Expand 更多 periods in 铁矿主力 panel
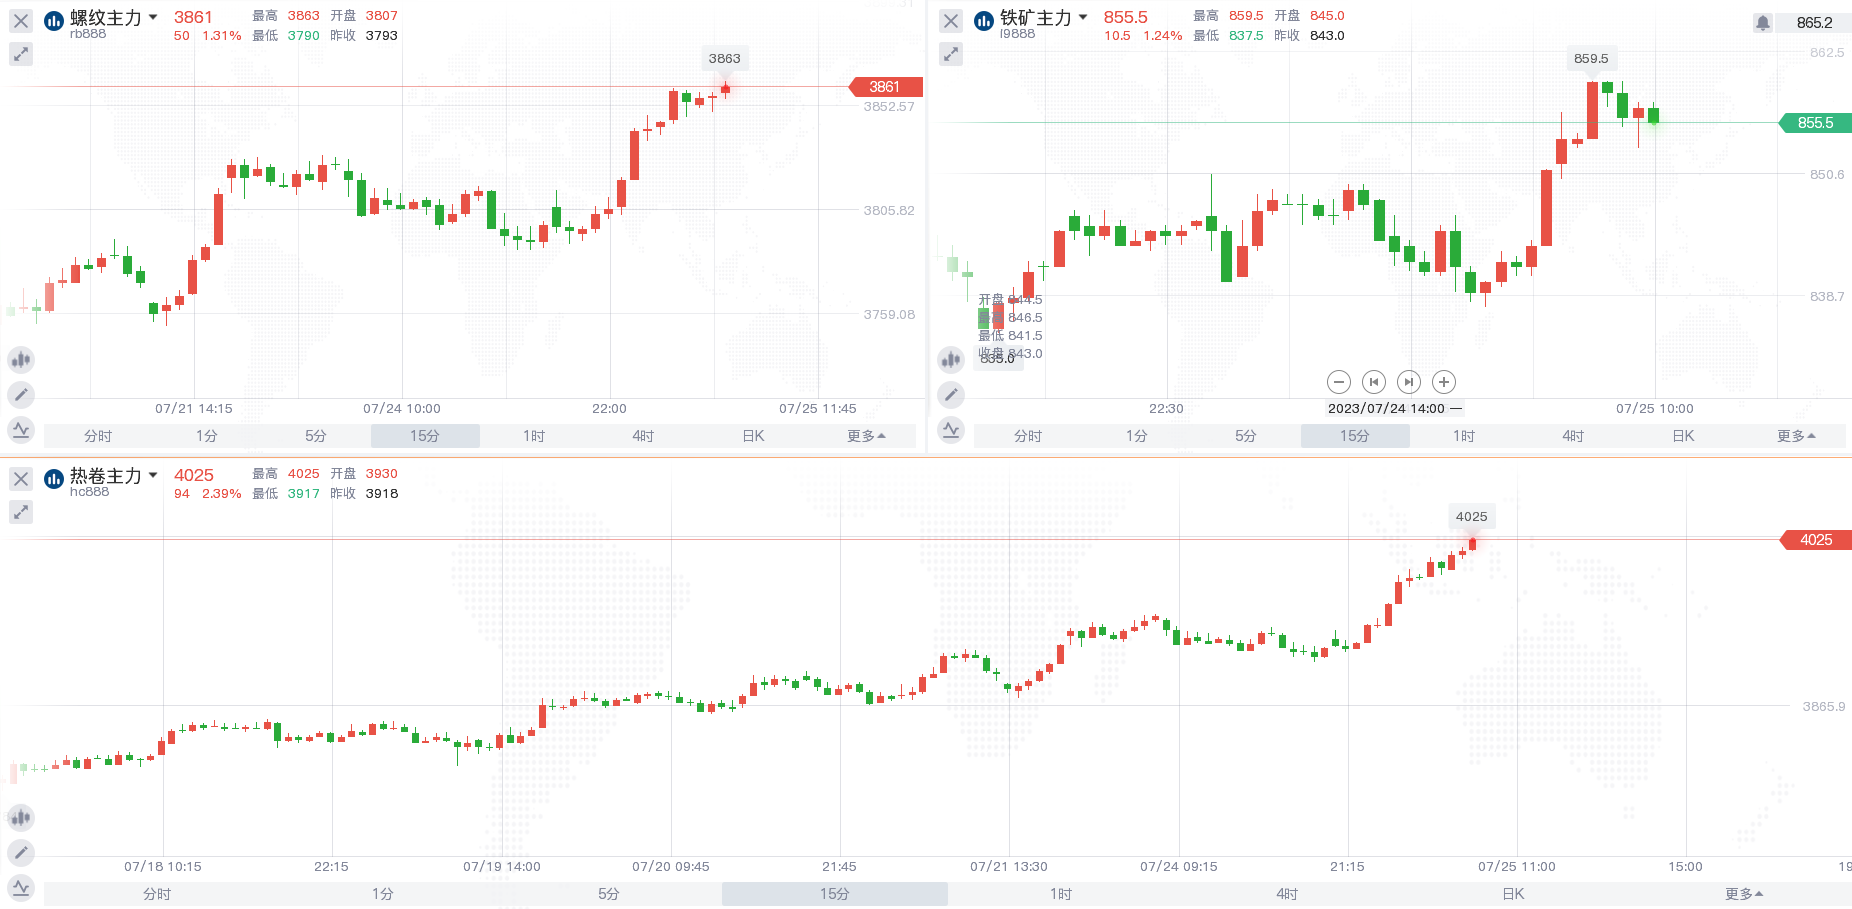Viewport: 1852px width, 909px height. (x=1796, y=436)
